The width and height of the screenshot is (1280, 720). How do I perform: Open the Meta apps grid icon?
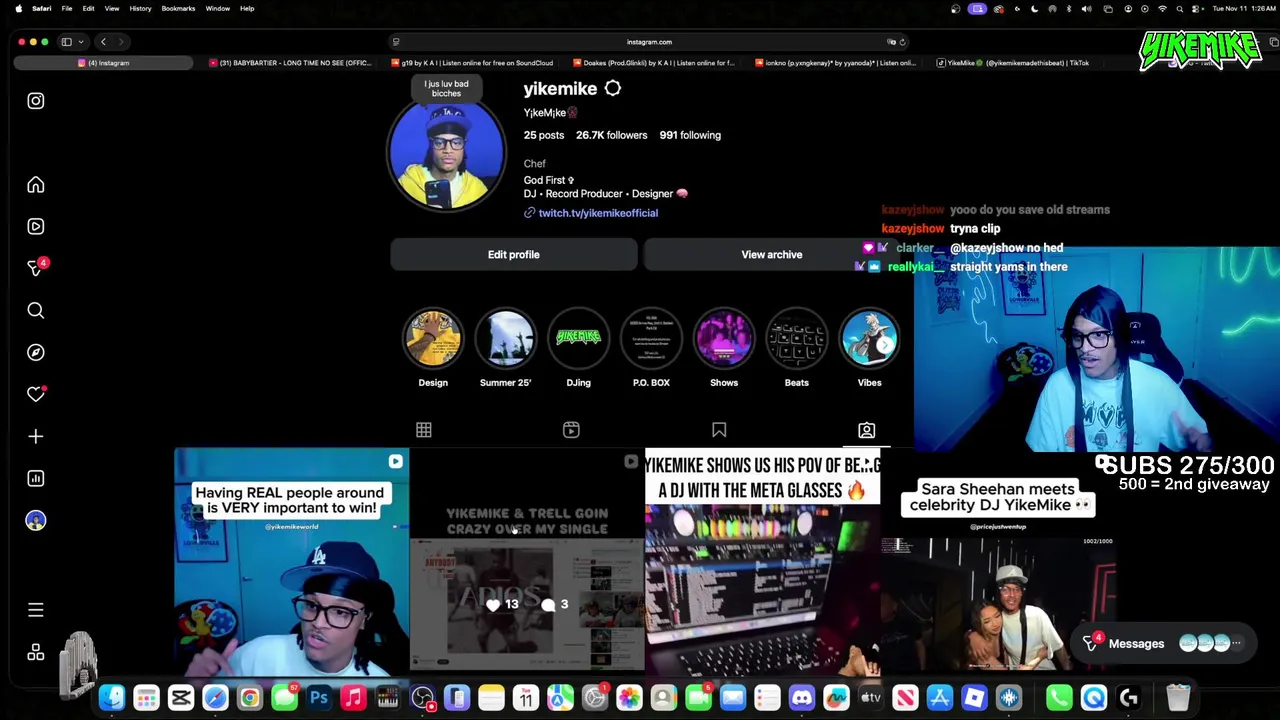(35, 653)
